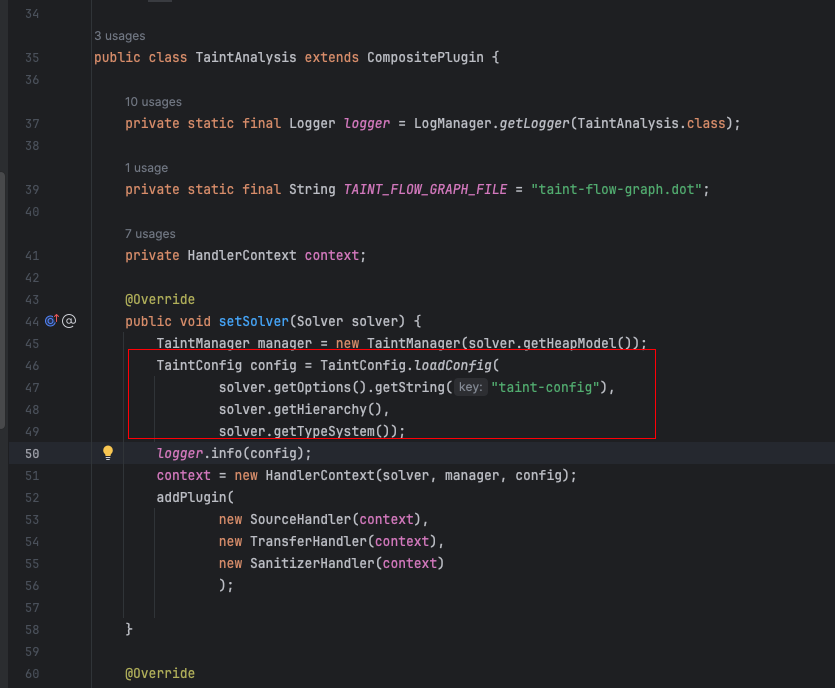Screen dimensions: 835x688
Task: Click 'new HandlerContext' constructor on line 51
Action: (x=304, y=475)
